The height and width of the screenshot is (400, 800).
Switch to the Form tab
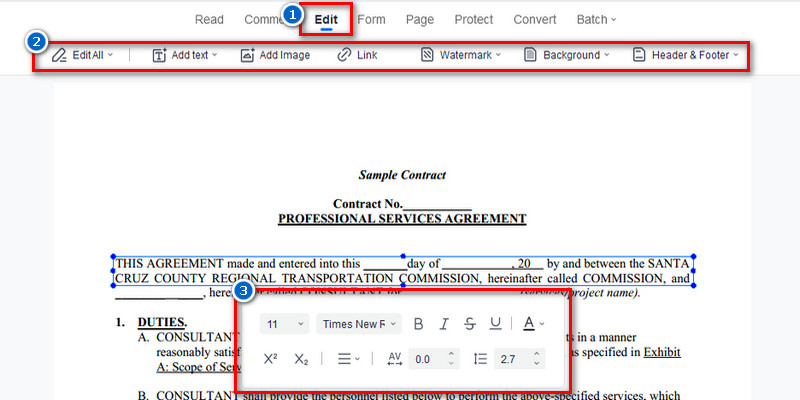tap(371, 20)
